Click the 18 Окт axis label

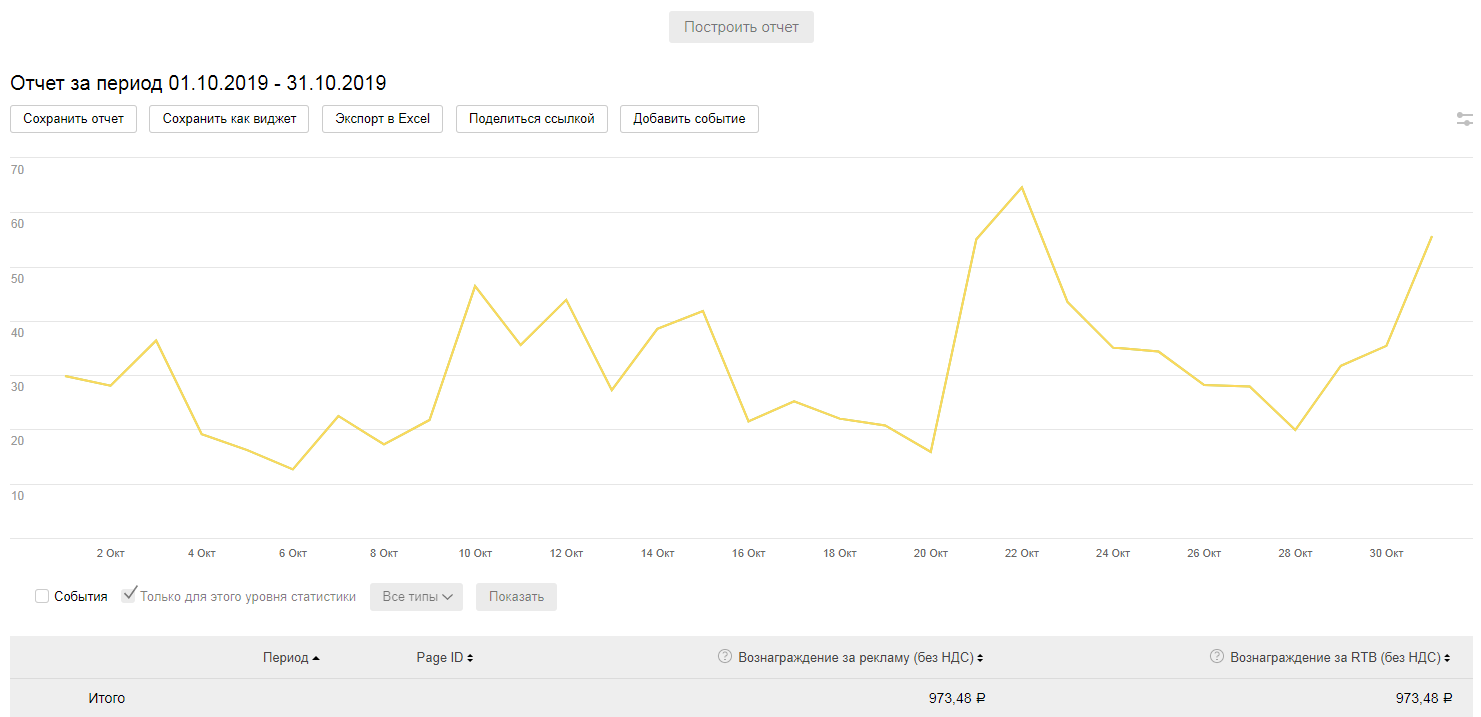(x=840, y=553)
